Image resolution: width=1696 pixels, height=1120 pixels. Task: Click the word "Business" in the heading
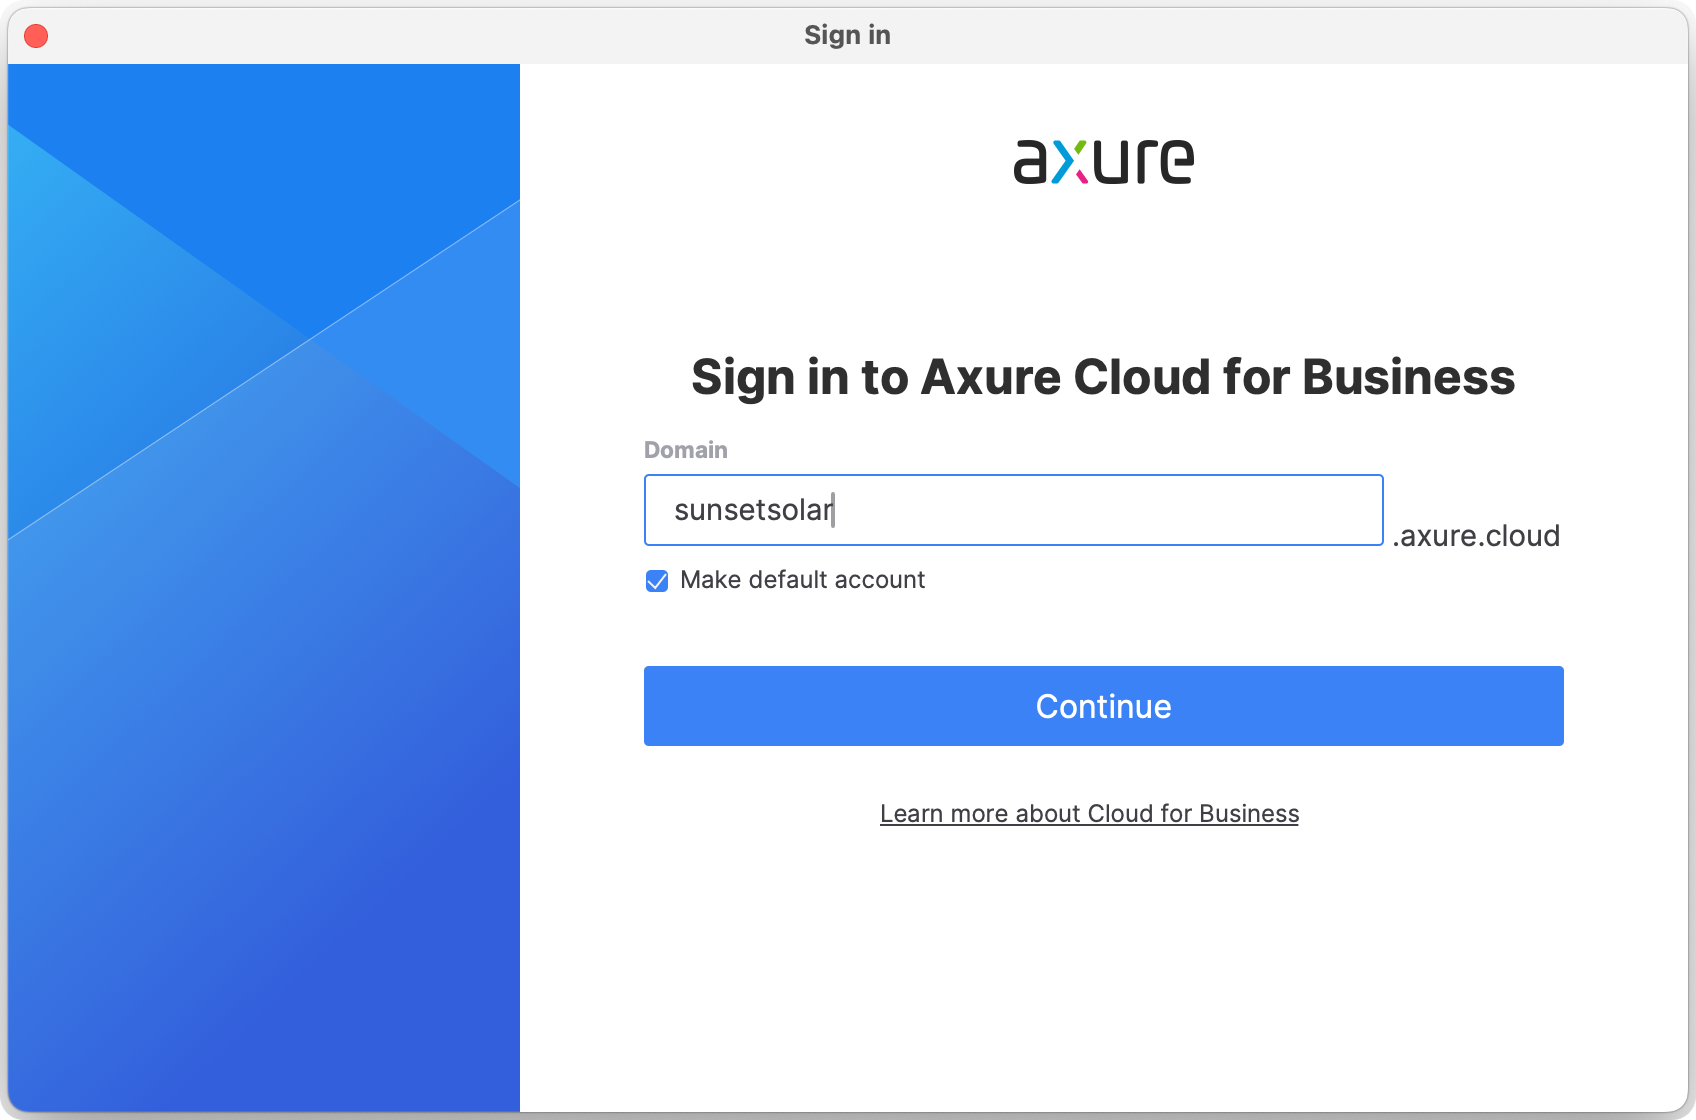1408,377
